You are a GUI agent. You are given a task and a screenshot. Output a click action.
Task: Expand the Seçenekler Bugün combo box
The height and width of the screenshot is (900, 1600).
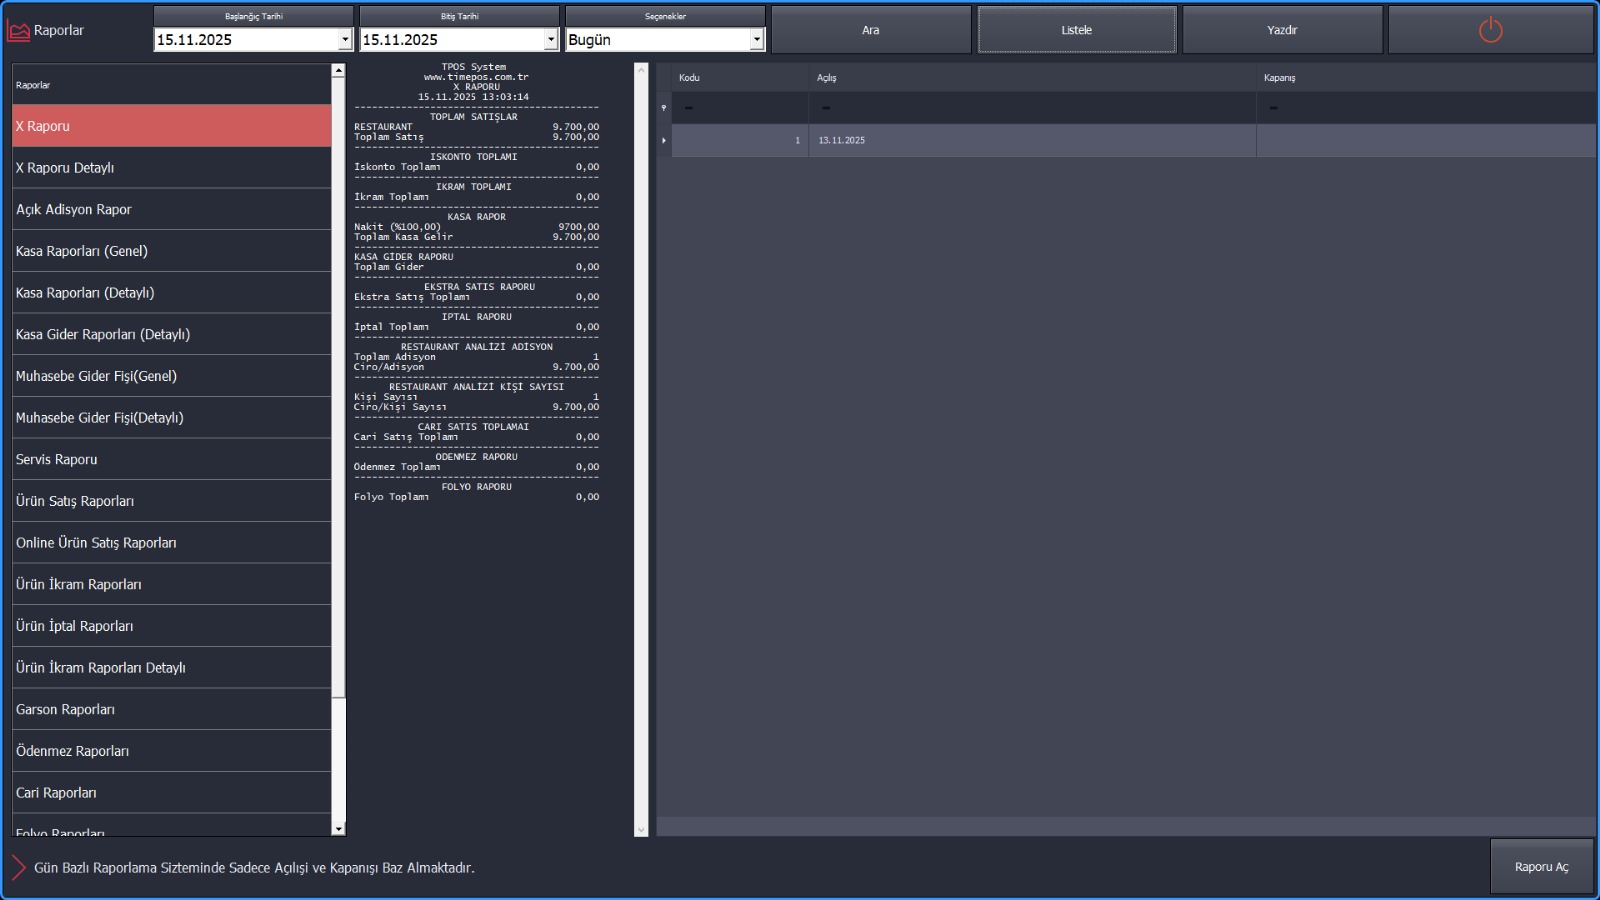[757, 40]
